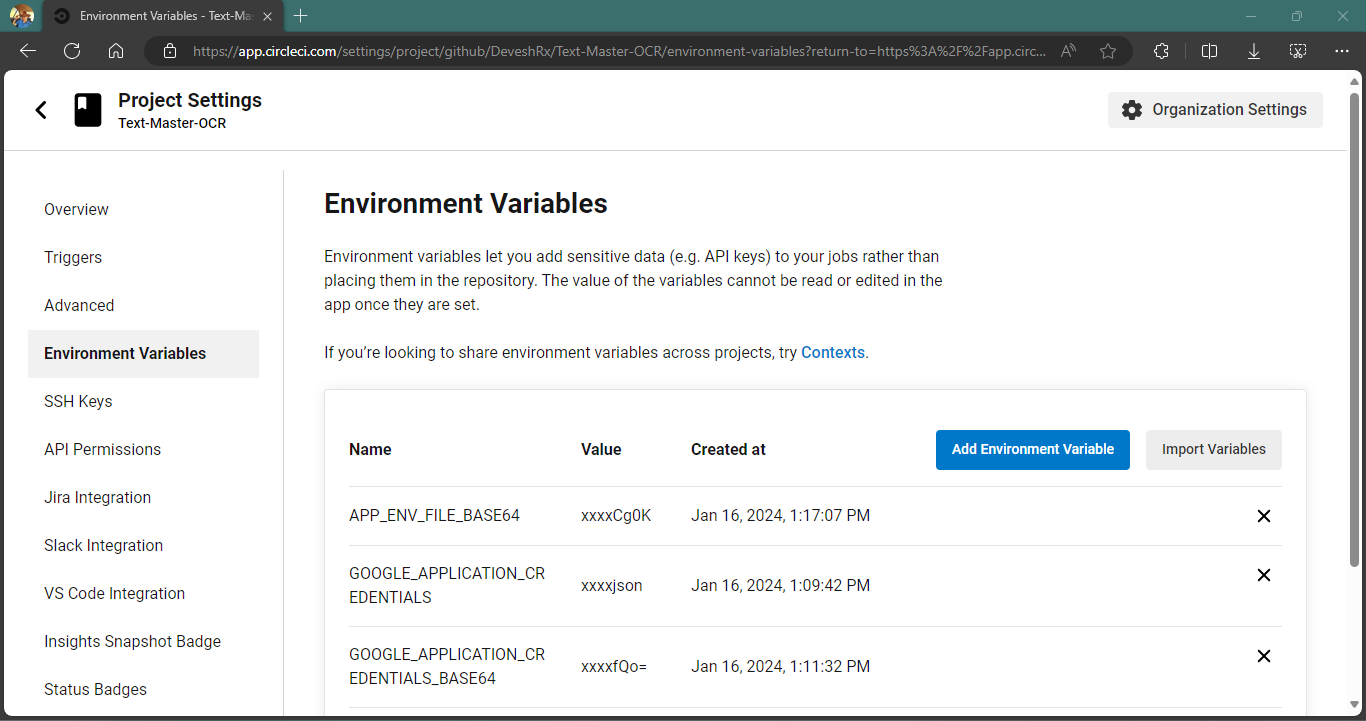Click the browser profile avatar icon
This screenshot has height=721, width=1366.
pos(22,16)
